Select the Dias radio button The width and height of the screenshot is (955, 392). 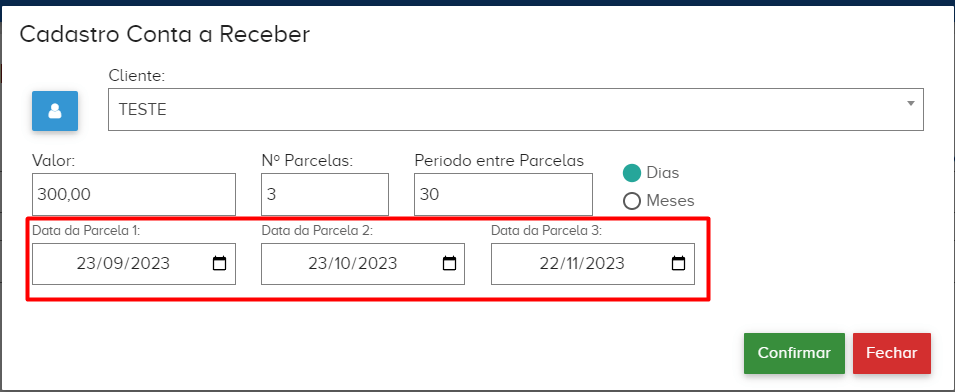(632, 173)
